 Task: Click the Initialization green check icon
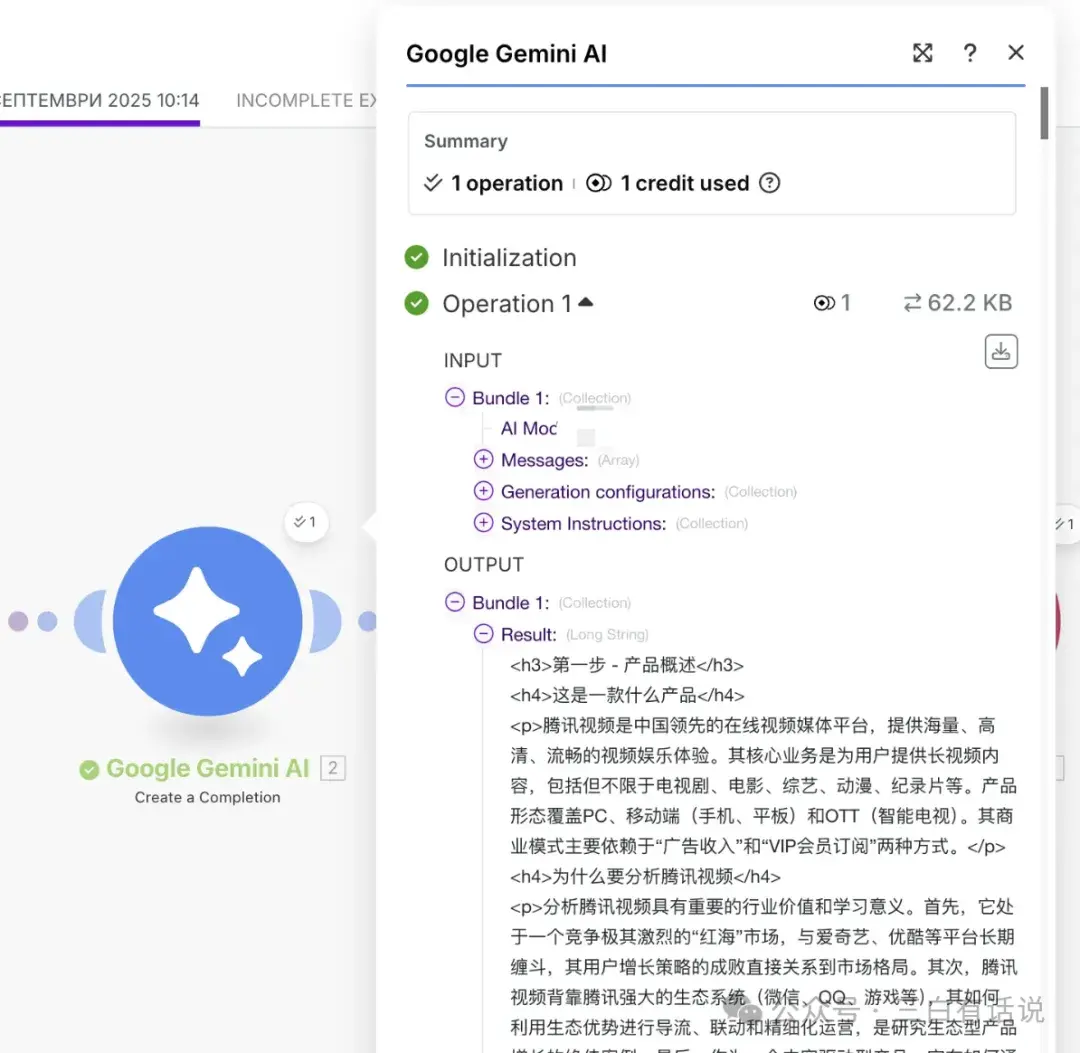click(x=416, y=258)
